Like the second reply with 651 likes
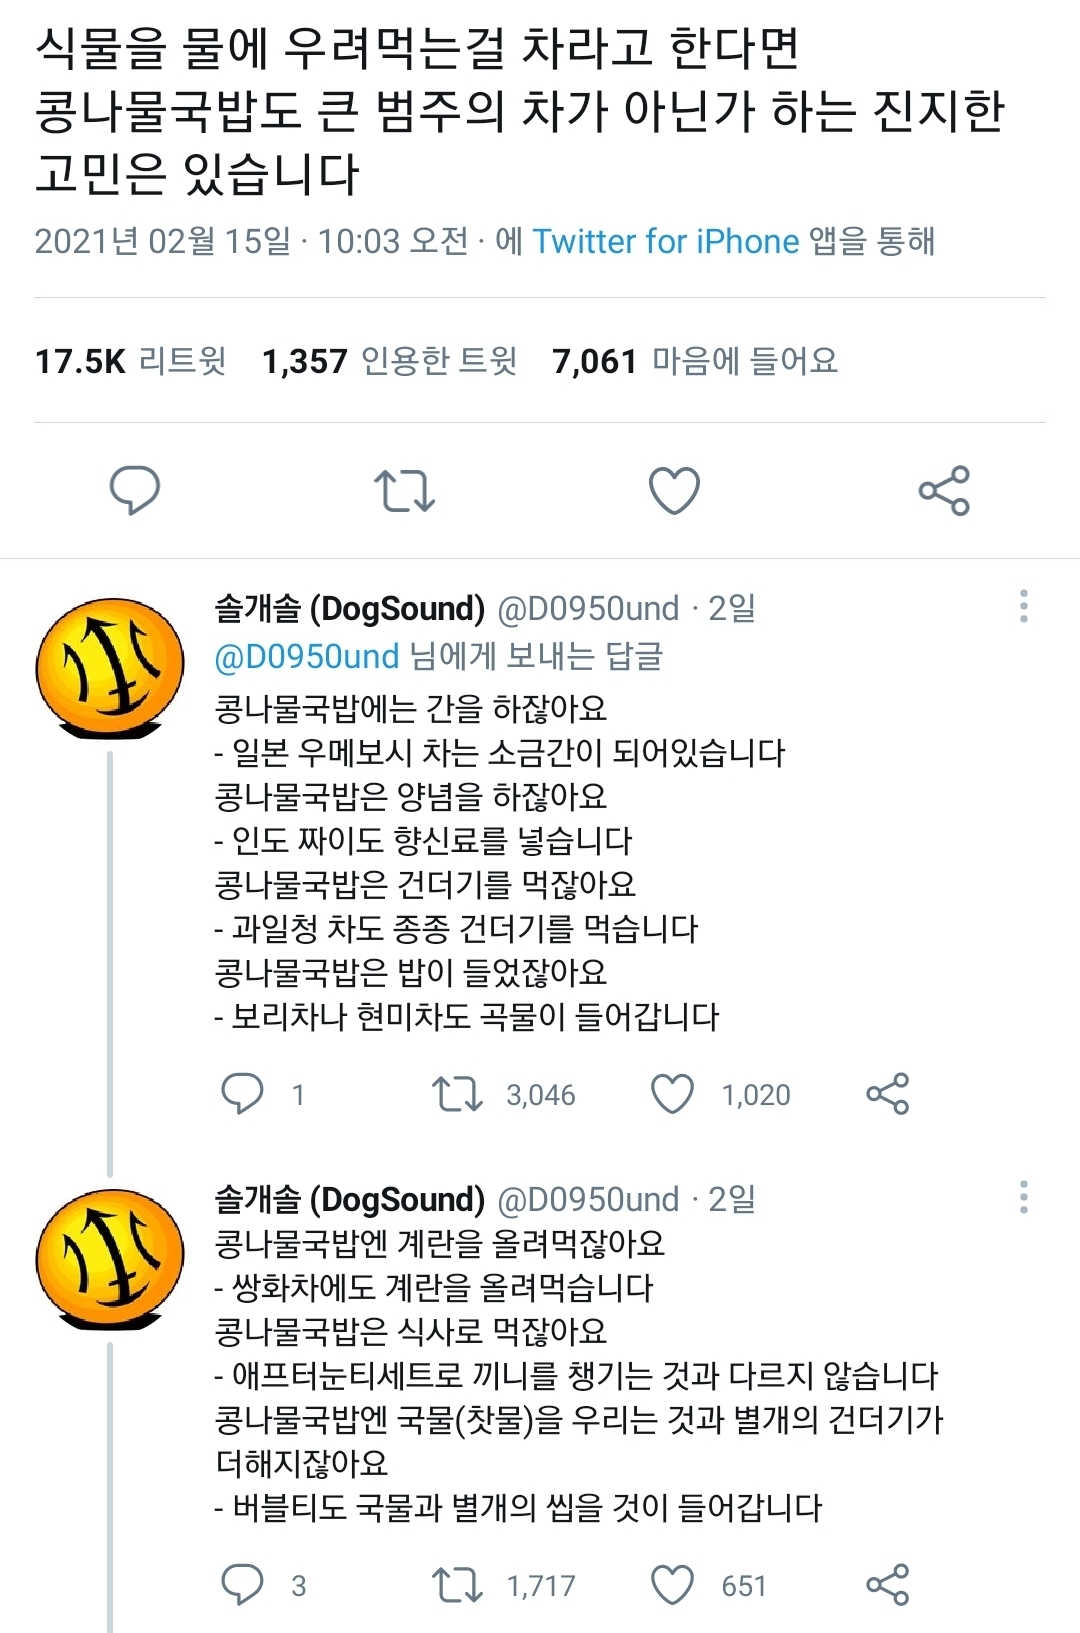The height and width of the screenshot is (1633, 1080). click(672, 1585)
